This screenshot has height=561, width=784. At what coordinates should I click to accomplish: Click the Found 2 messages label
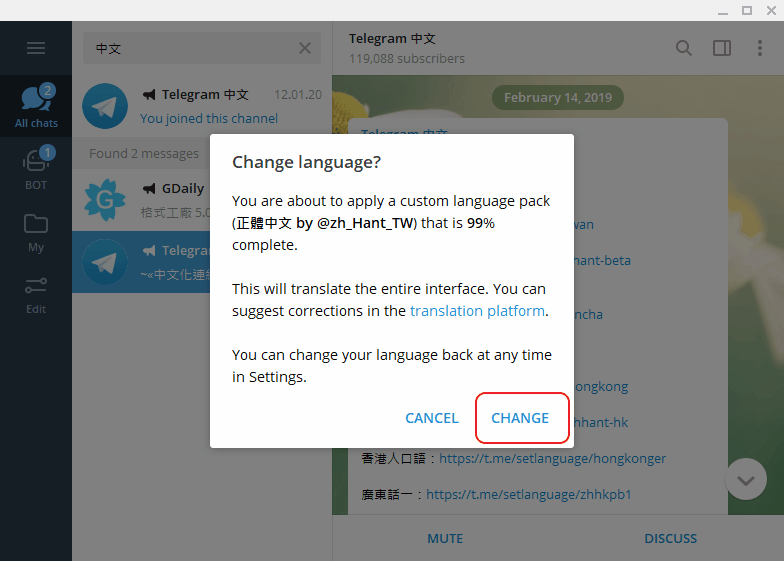pyautogui.click(x=144, y=154)
